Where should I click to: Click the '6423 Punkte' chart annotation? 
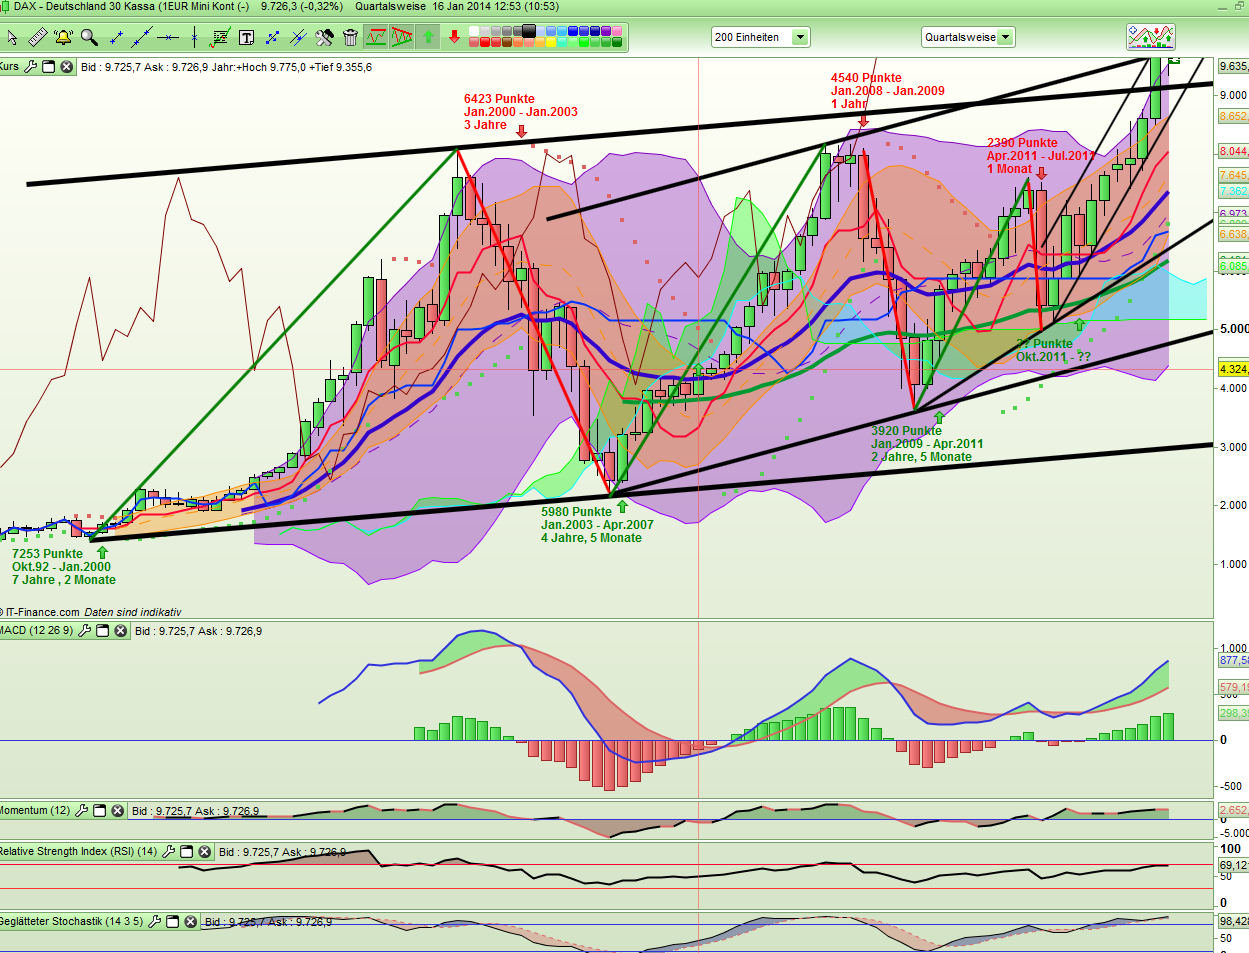point(499,99)
